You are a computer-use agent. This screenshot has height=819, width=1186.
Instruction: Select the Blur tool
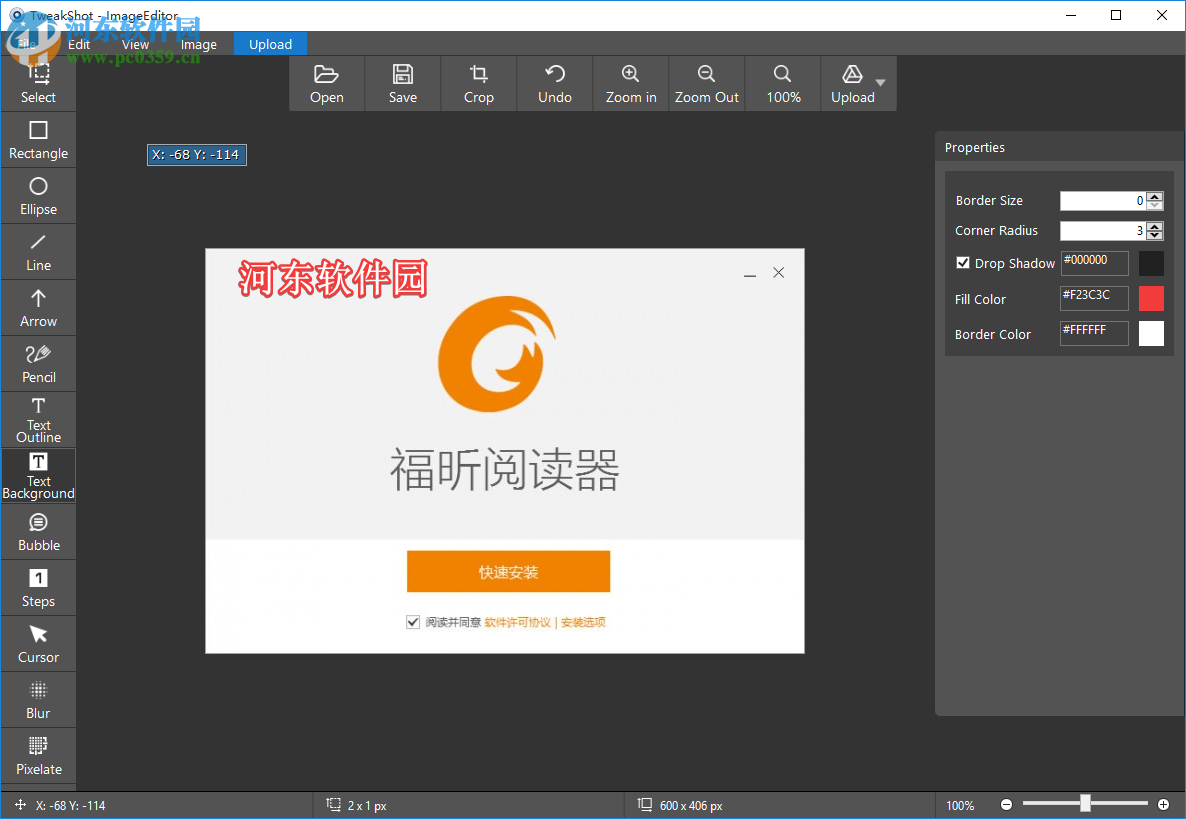click(38, 699)
